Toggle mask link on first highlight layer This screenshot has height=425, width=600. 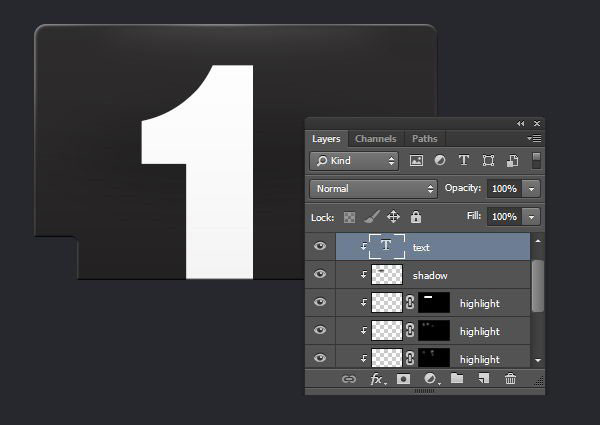point(410,303)
